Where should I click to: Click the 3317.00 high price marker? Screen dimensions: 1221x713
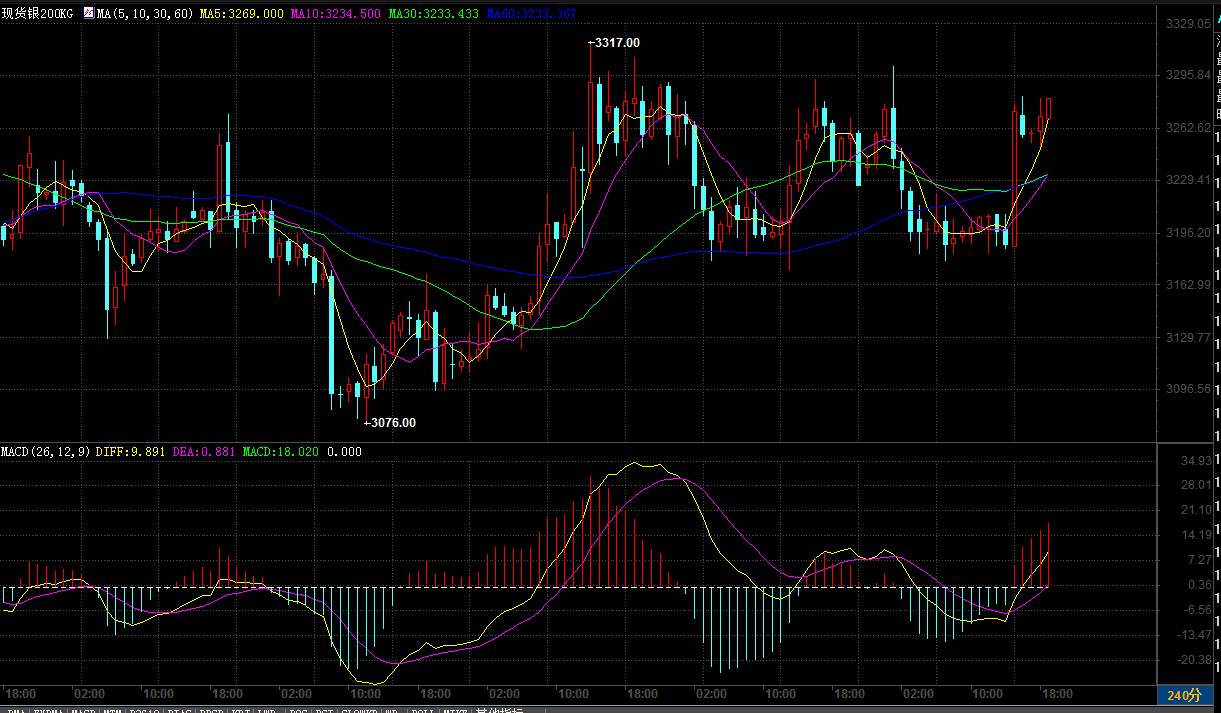click(615, 43)
